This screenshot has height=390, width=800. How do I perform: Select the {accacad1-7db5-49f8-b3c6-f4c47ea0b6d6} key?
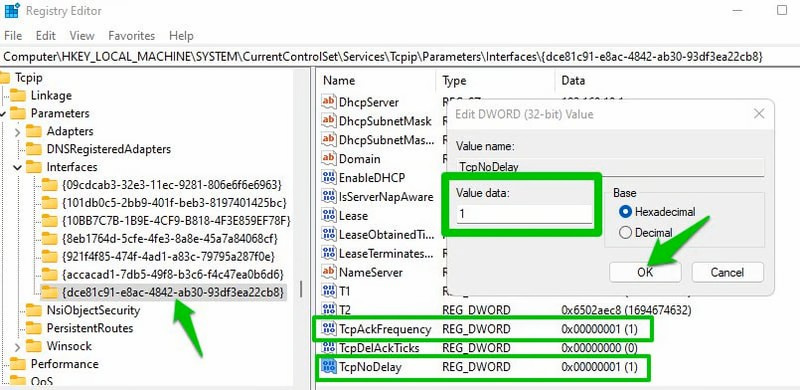coord(172,274)
